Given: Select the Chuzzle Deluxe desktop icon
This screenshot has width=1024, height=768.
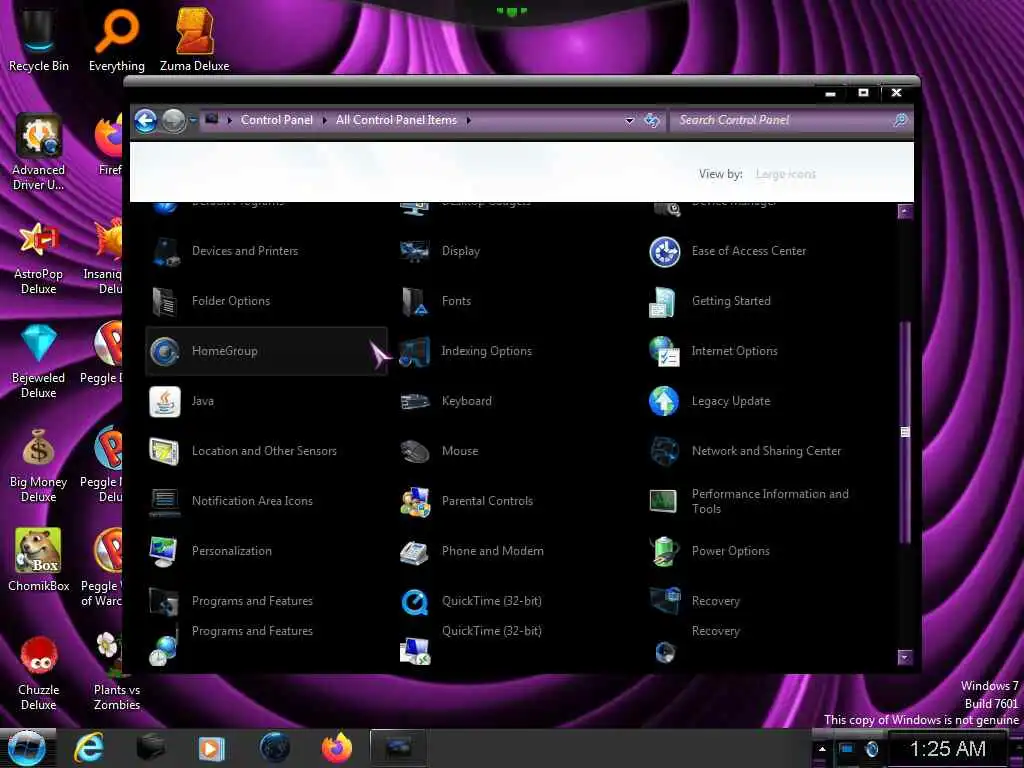Looking at the screenshot, I should pyautogui.click(x=39, y=673).
